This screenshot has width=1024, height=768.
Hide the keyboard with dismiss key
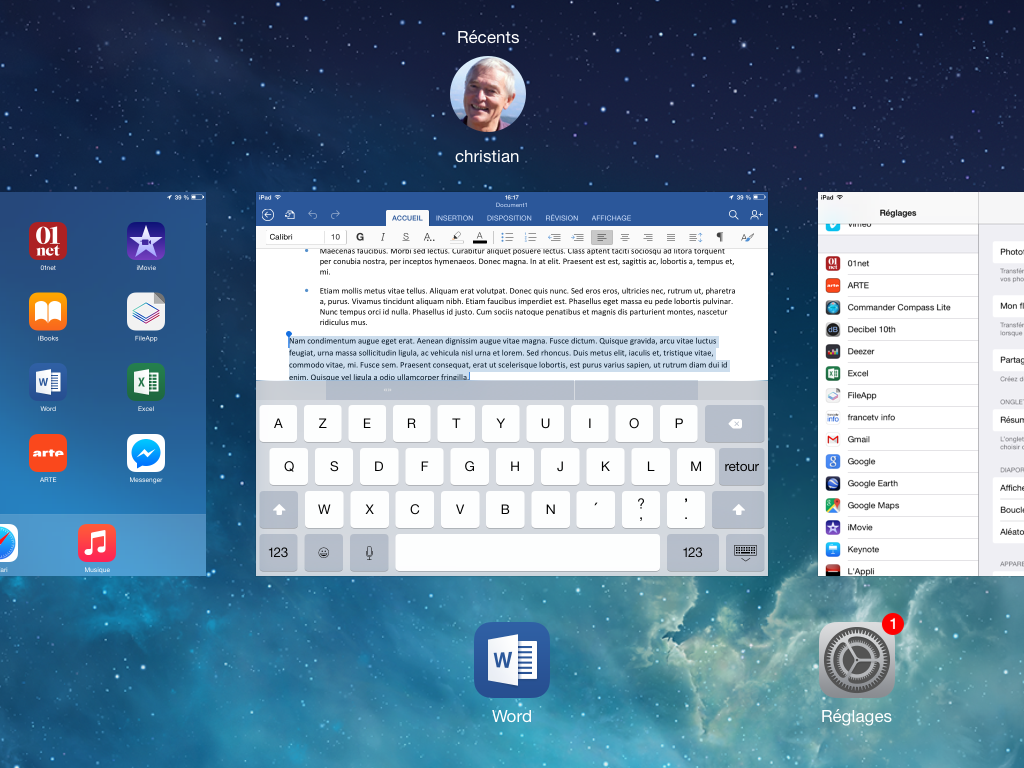point(745,552)
